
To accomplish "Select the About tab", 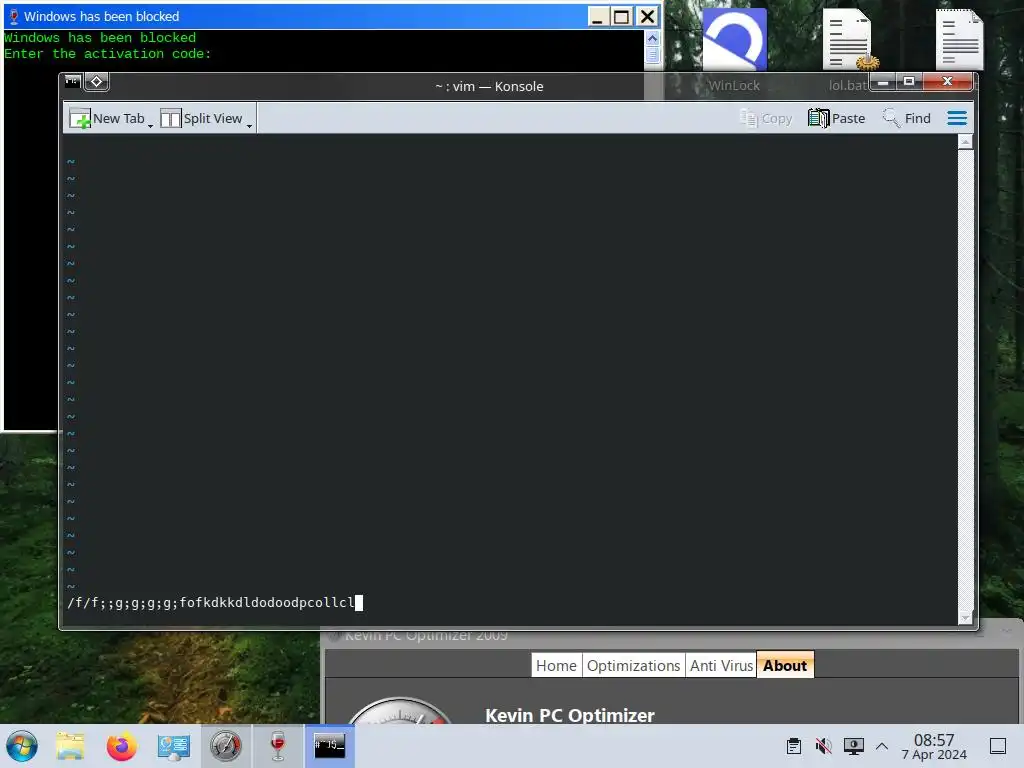I will point(785,665).
